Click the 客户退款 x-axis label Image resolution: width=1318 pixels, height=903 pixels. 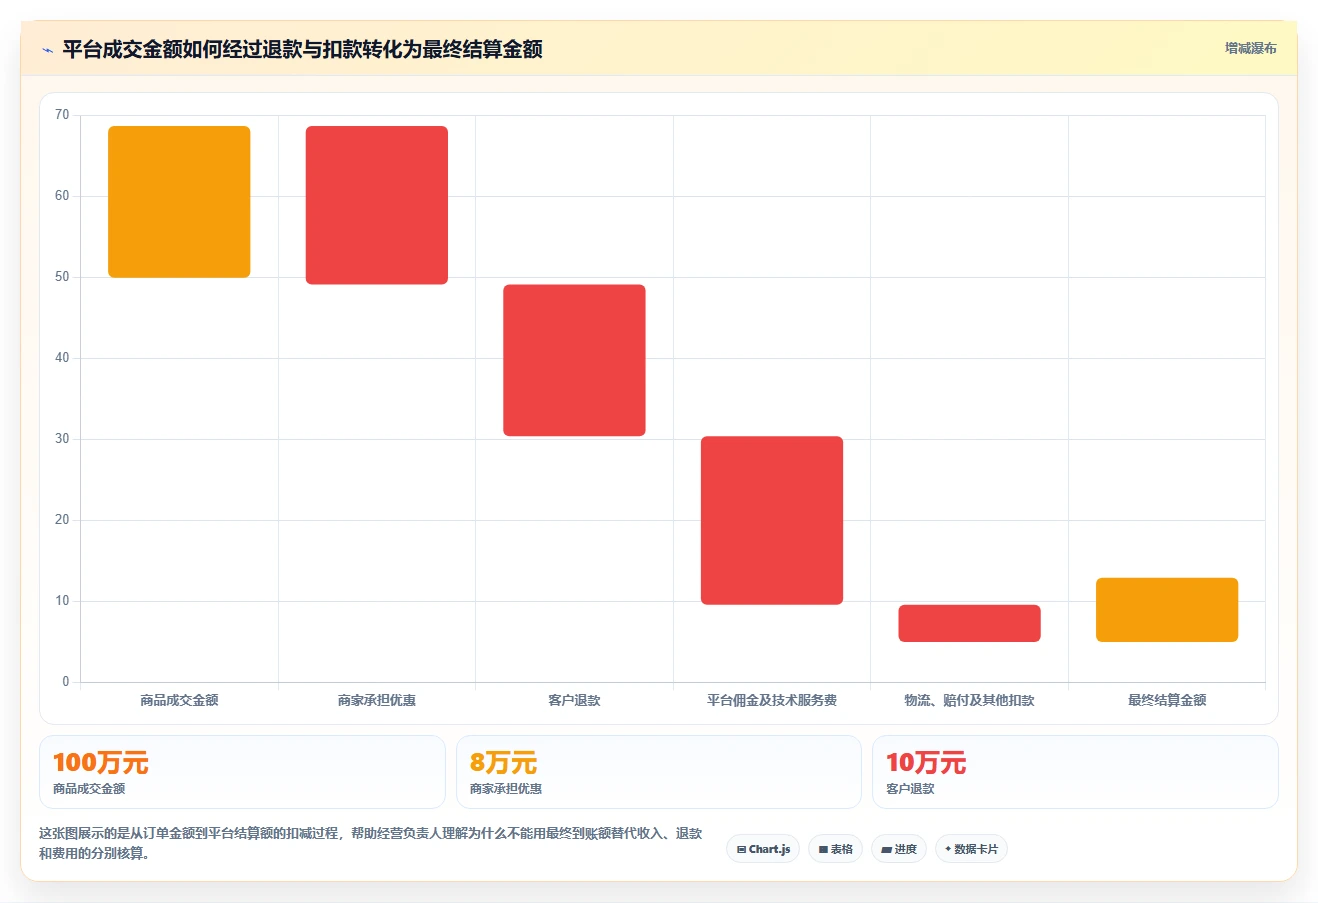click(574, 700)
